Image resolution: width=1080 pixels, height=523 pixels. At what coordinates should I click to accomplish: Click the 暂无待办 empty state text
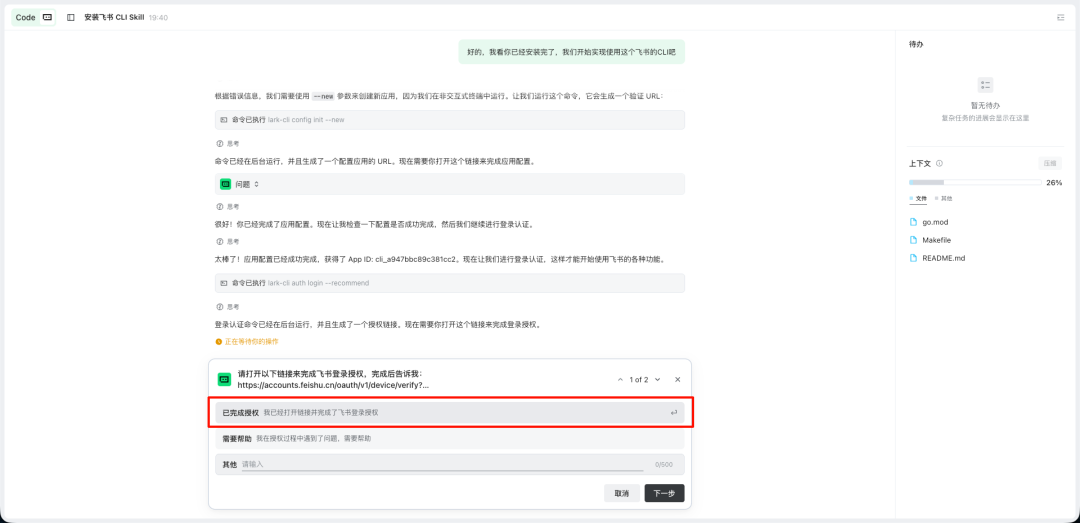[985, 106]
